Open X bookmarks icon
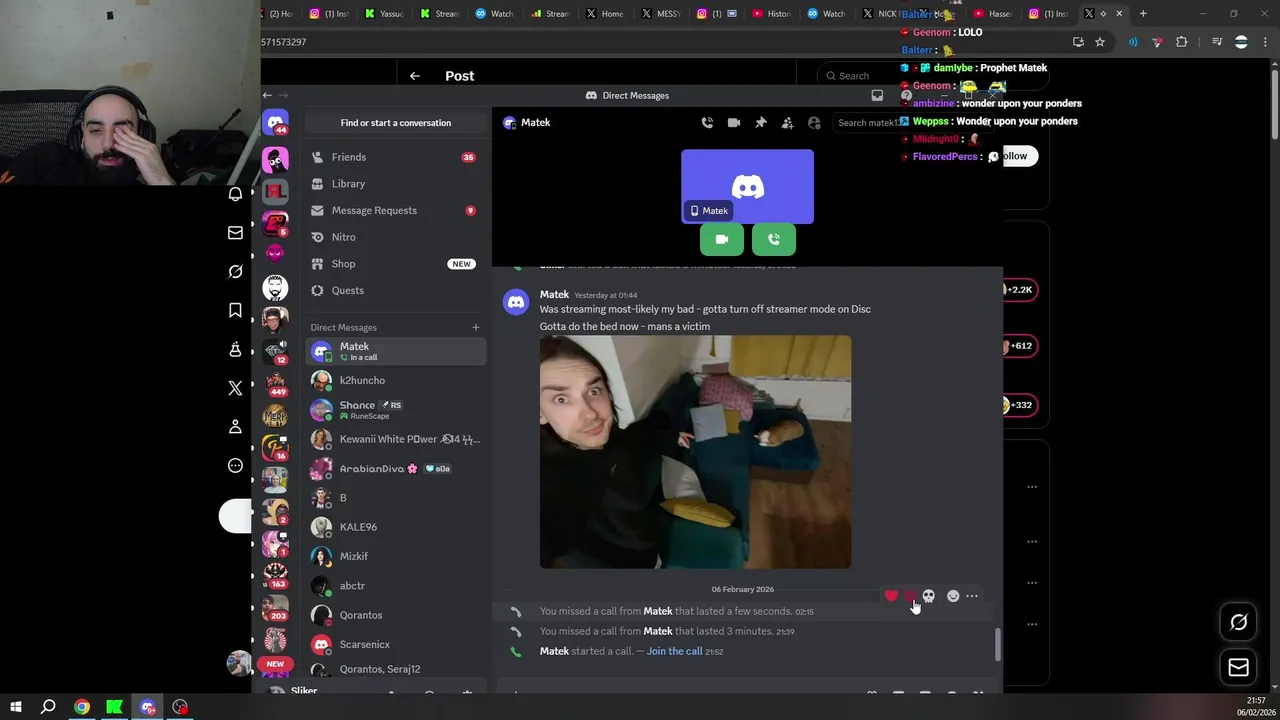This screenshot has height=720, width=1280. pos(235,311)
